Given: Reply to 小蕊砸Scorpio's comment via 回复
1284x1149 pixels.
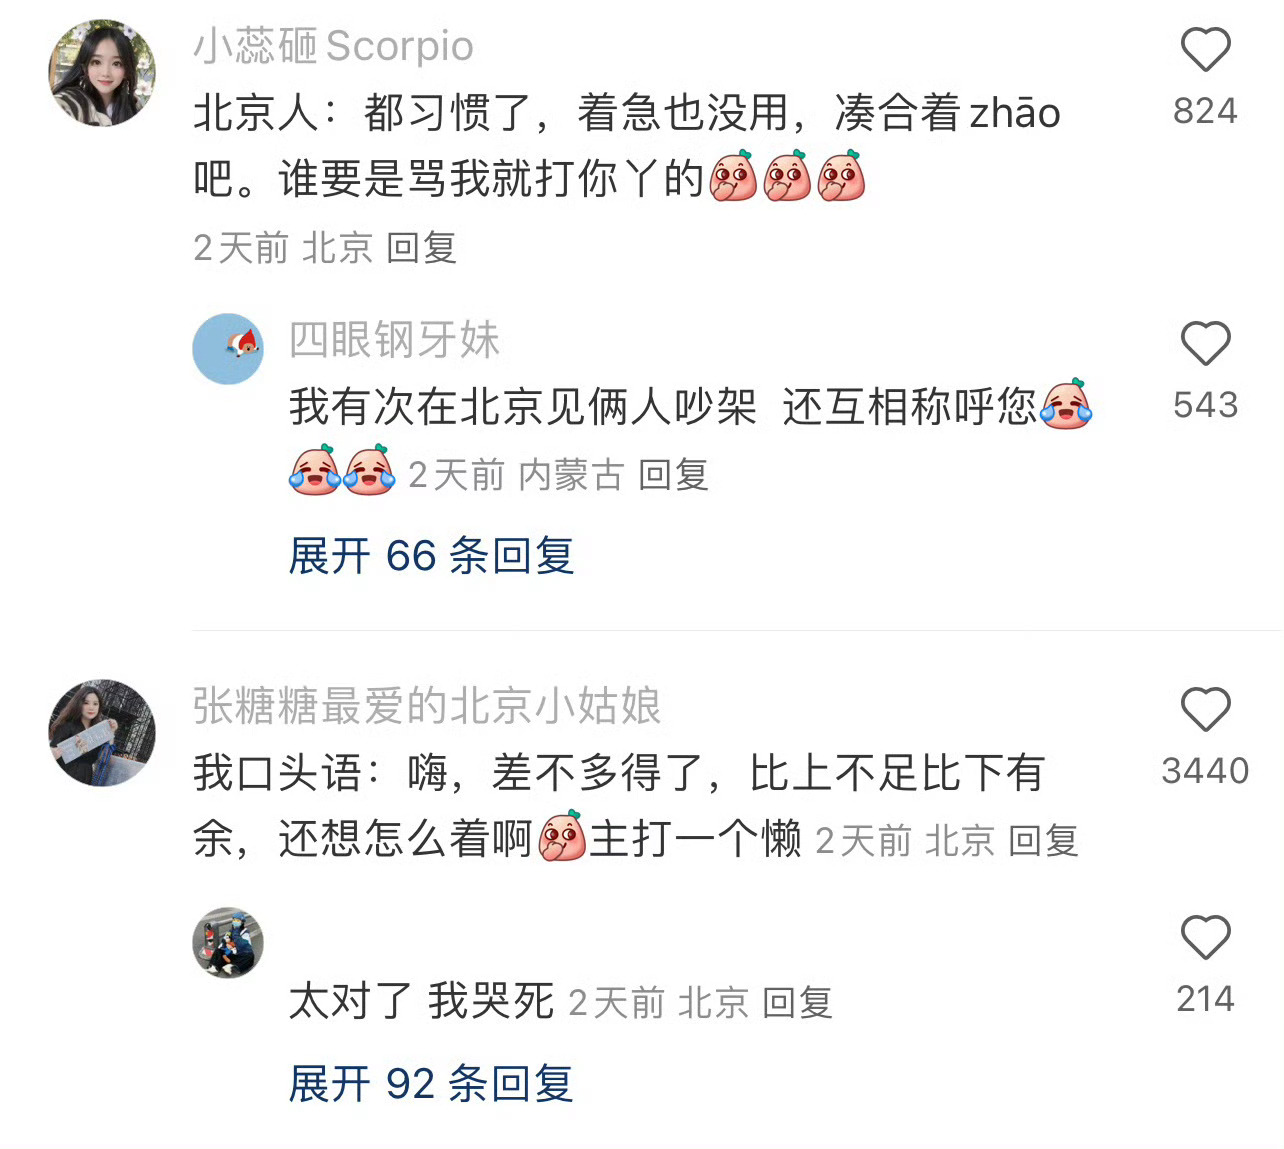Looking at the screenshot, I should pyautogui.click(x=421, y=248).
